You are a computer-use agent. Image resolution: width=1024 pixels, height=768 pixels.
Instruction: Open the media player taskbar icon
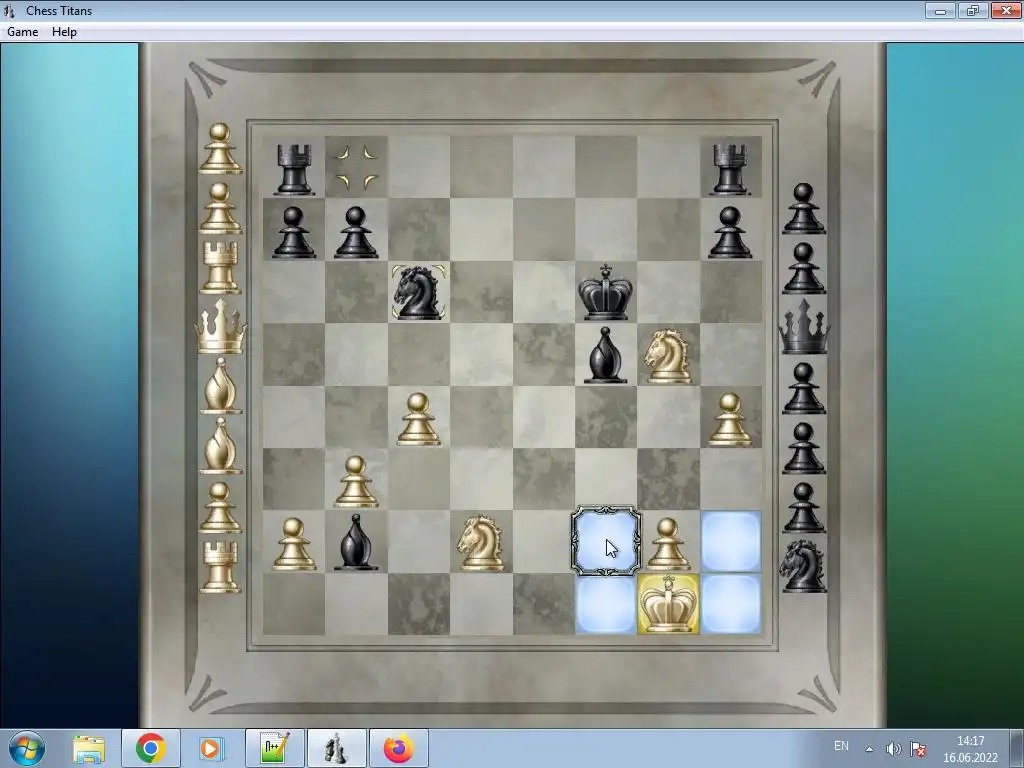(212, 748)
